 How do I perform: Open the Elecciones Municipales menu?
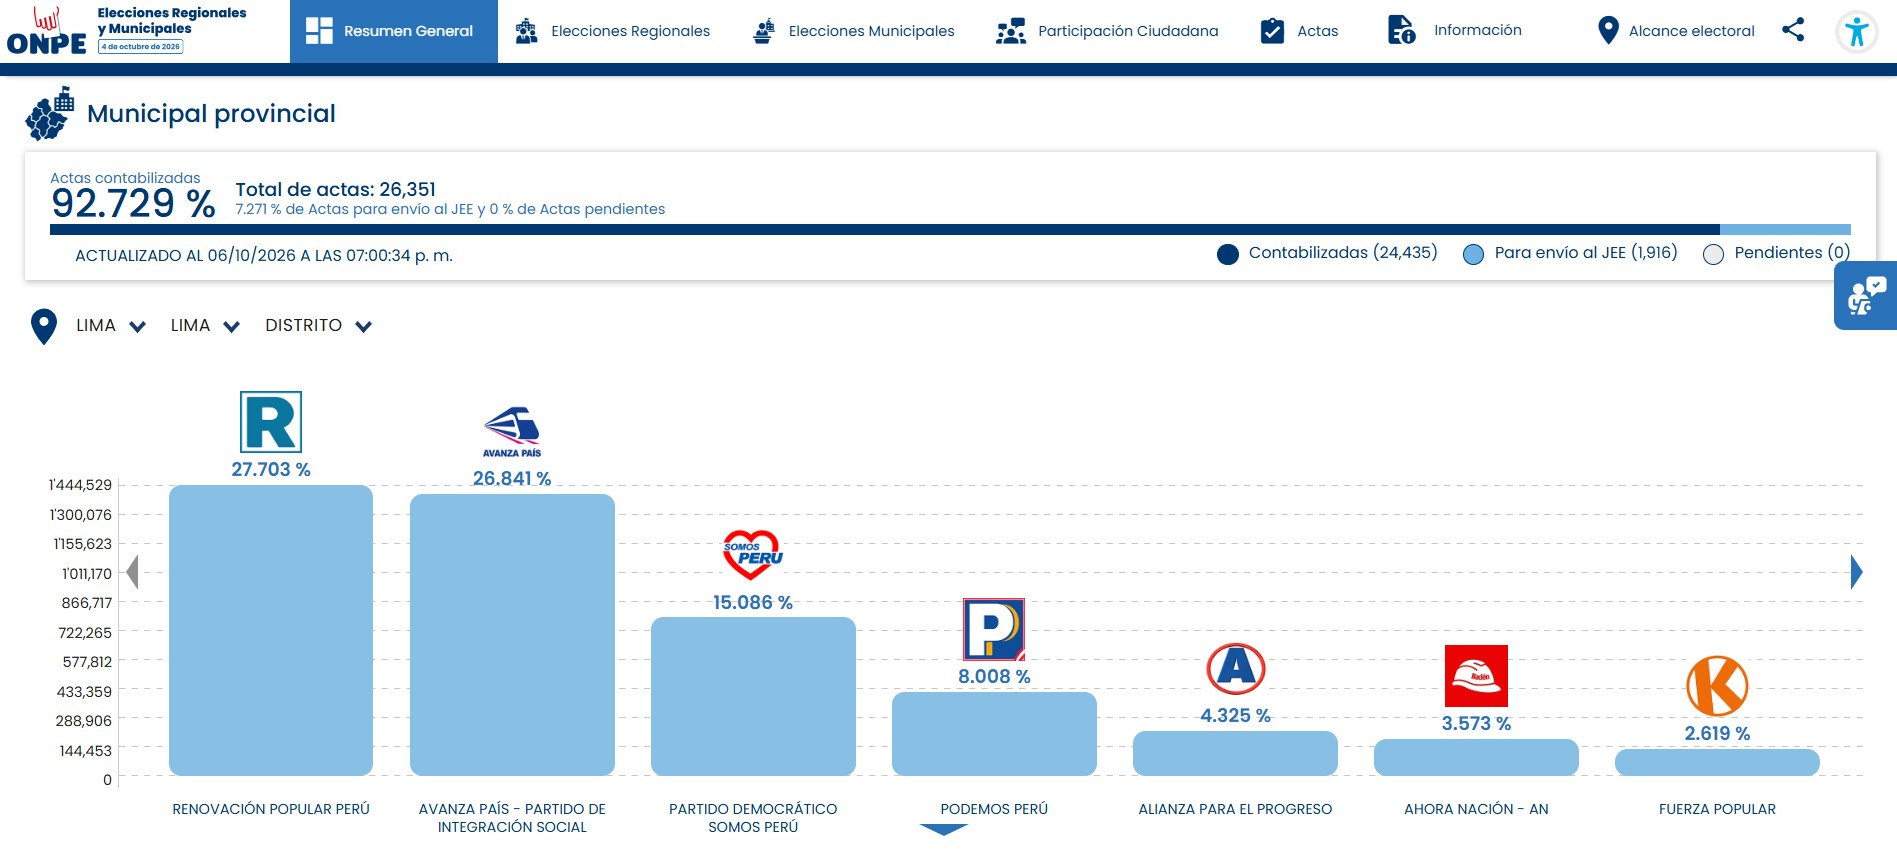pyautogui.click(x=853, y=31)
